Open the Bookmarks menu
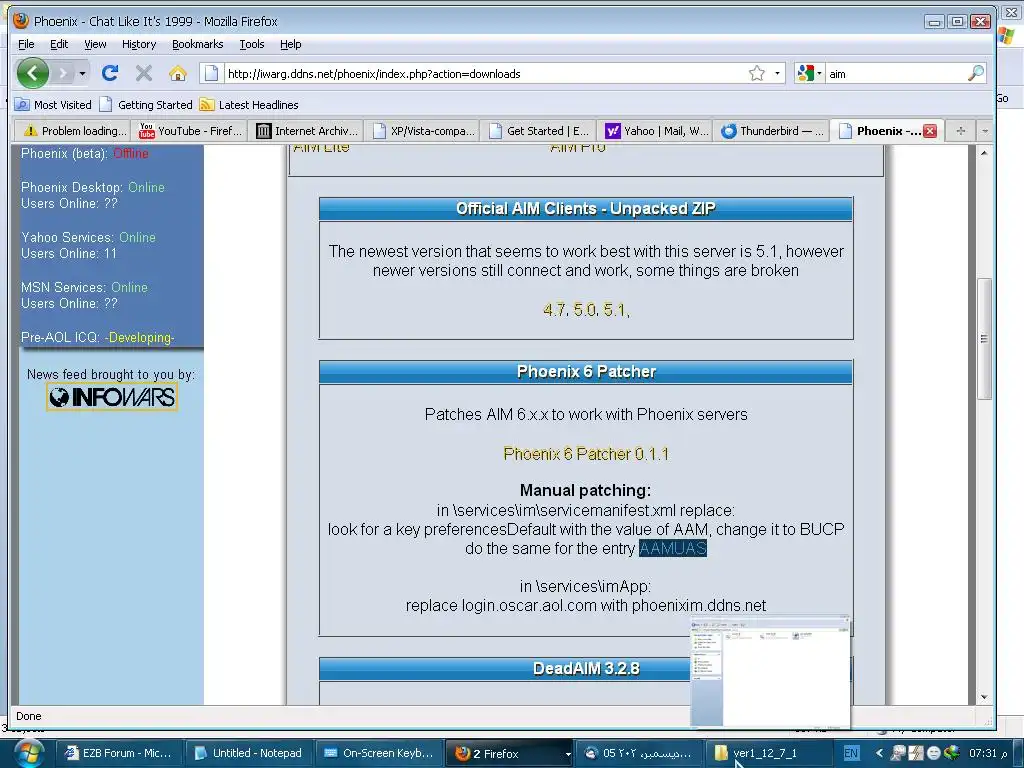 click(198, 44)
